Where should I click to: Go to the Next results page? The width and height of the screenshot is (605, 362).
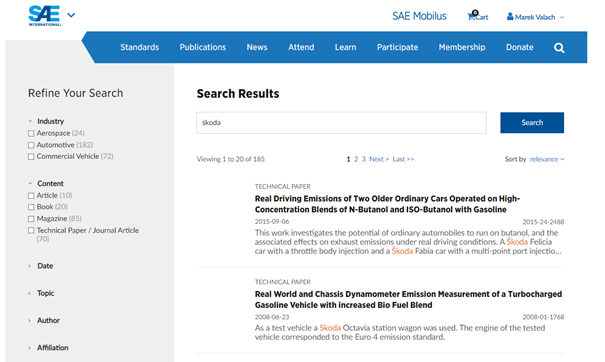[379, 159]
